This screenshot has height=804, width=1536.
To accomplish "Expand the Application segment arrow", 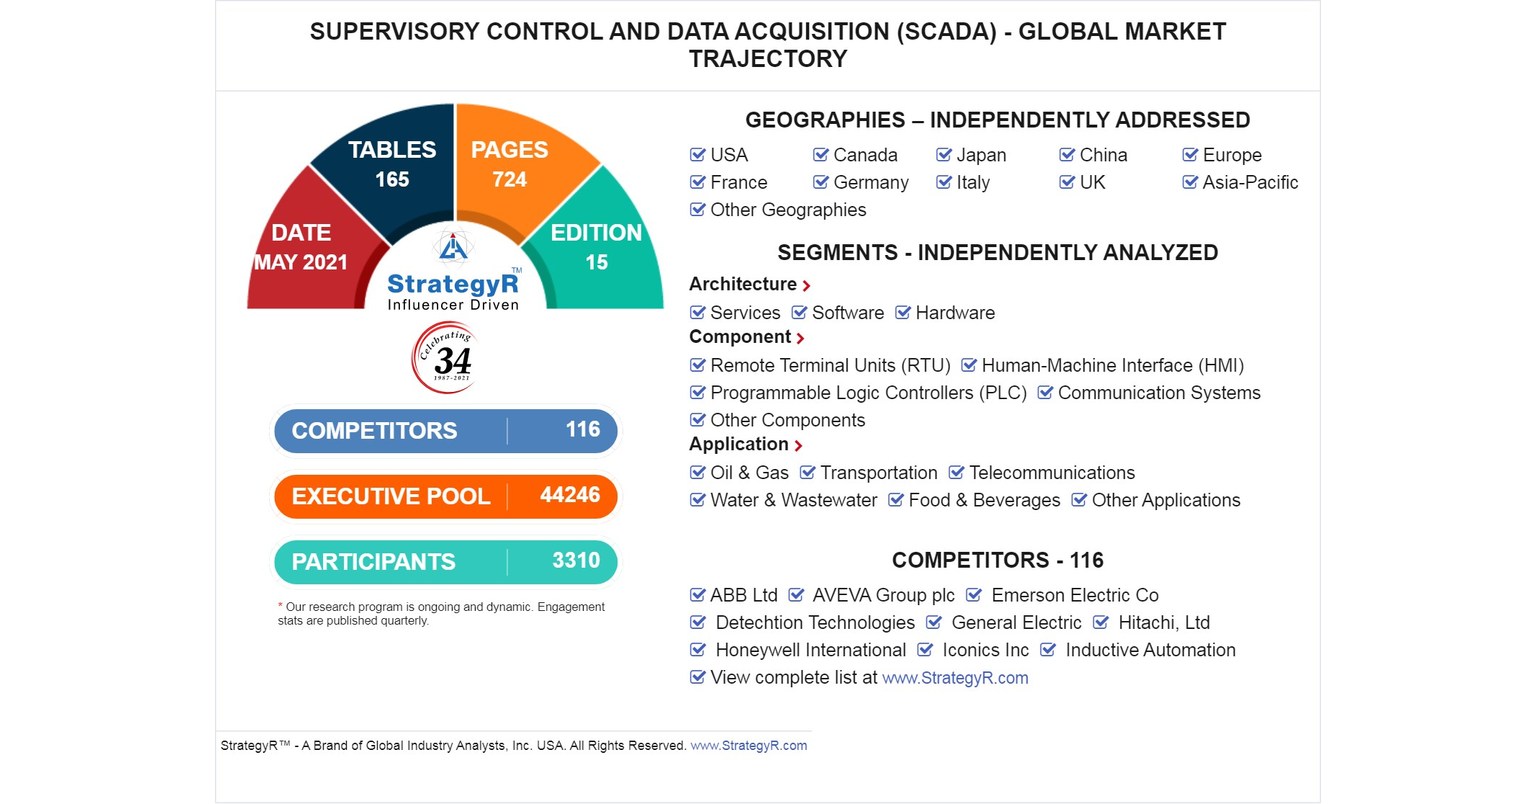I will [x=799, y=446].
